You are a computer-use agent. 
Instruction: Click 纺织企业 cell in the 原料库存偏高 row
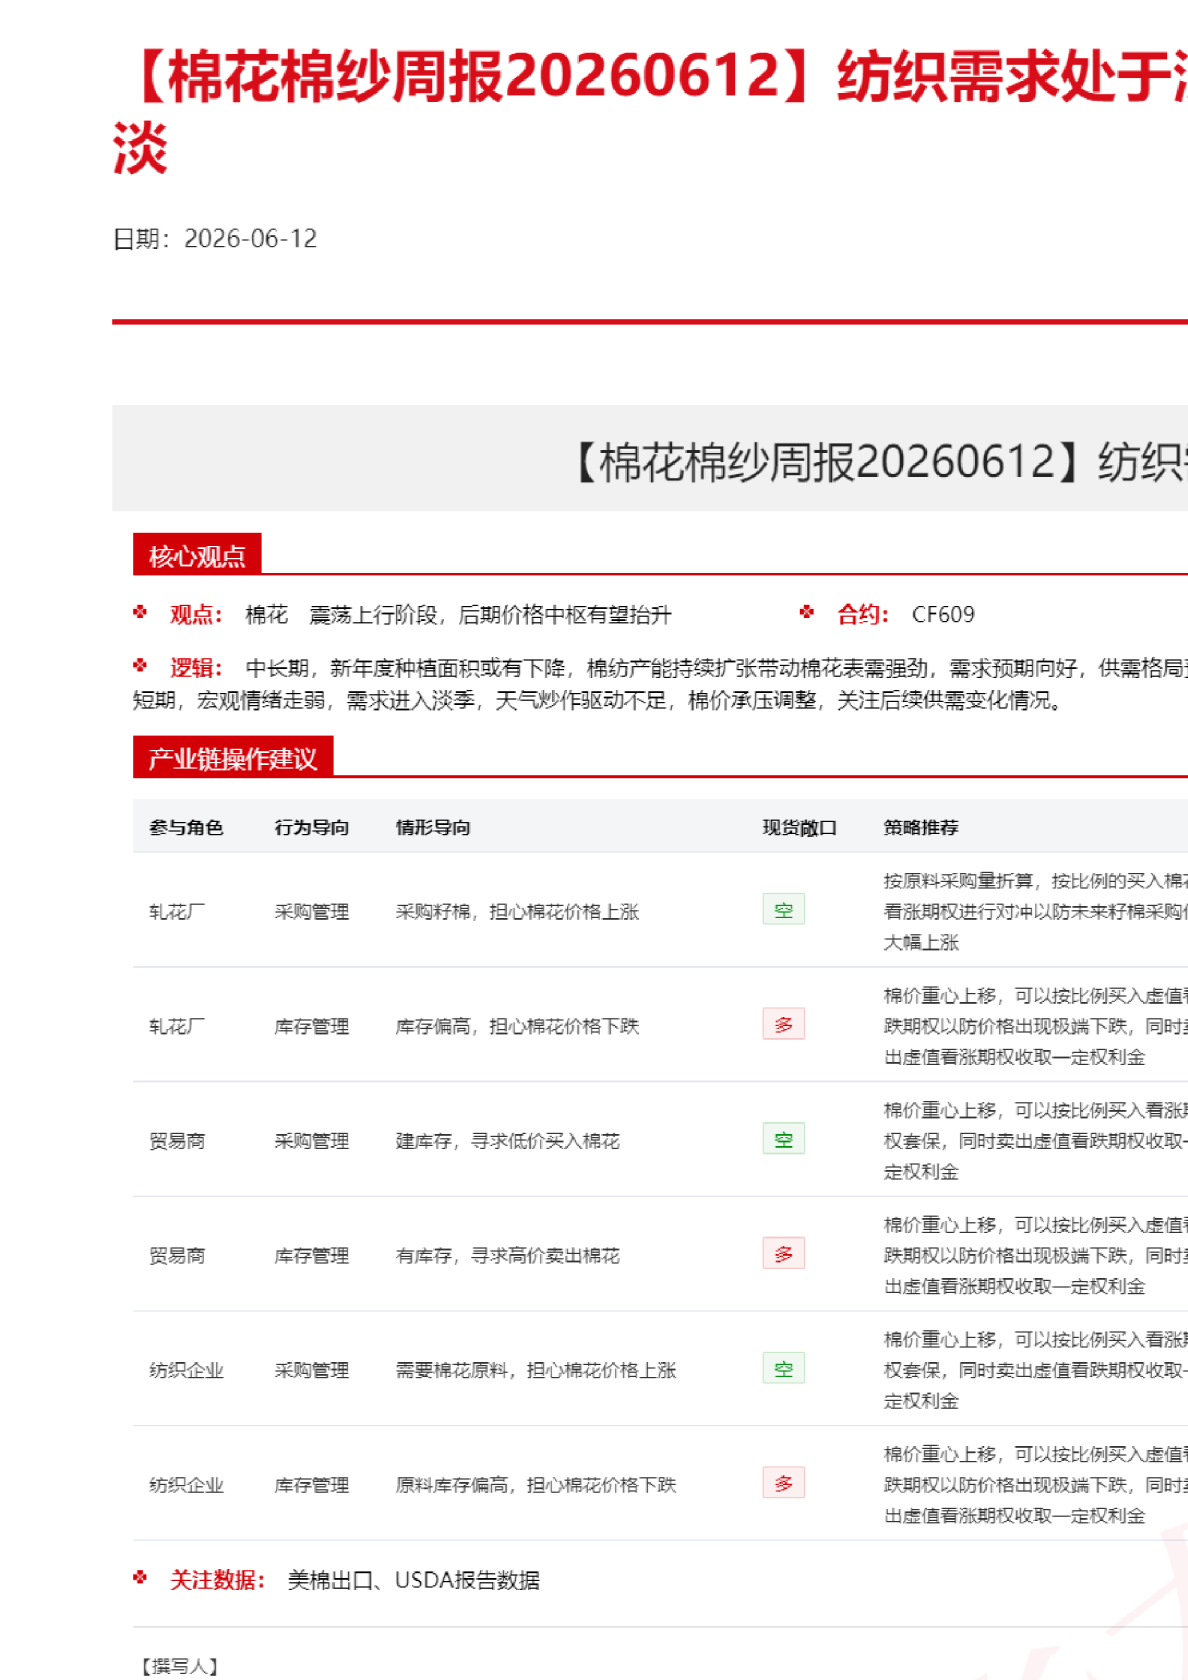(186, 1485)
